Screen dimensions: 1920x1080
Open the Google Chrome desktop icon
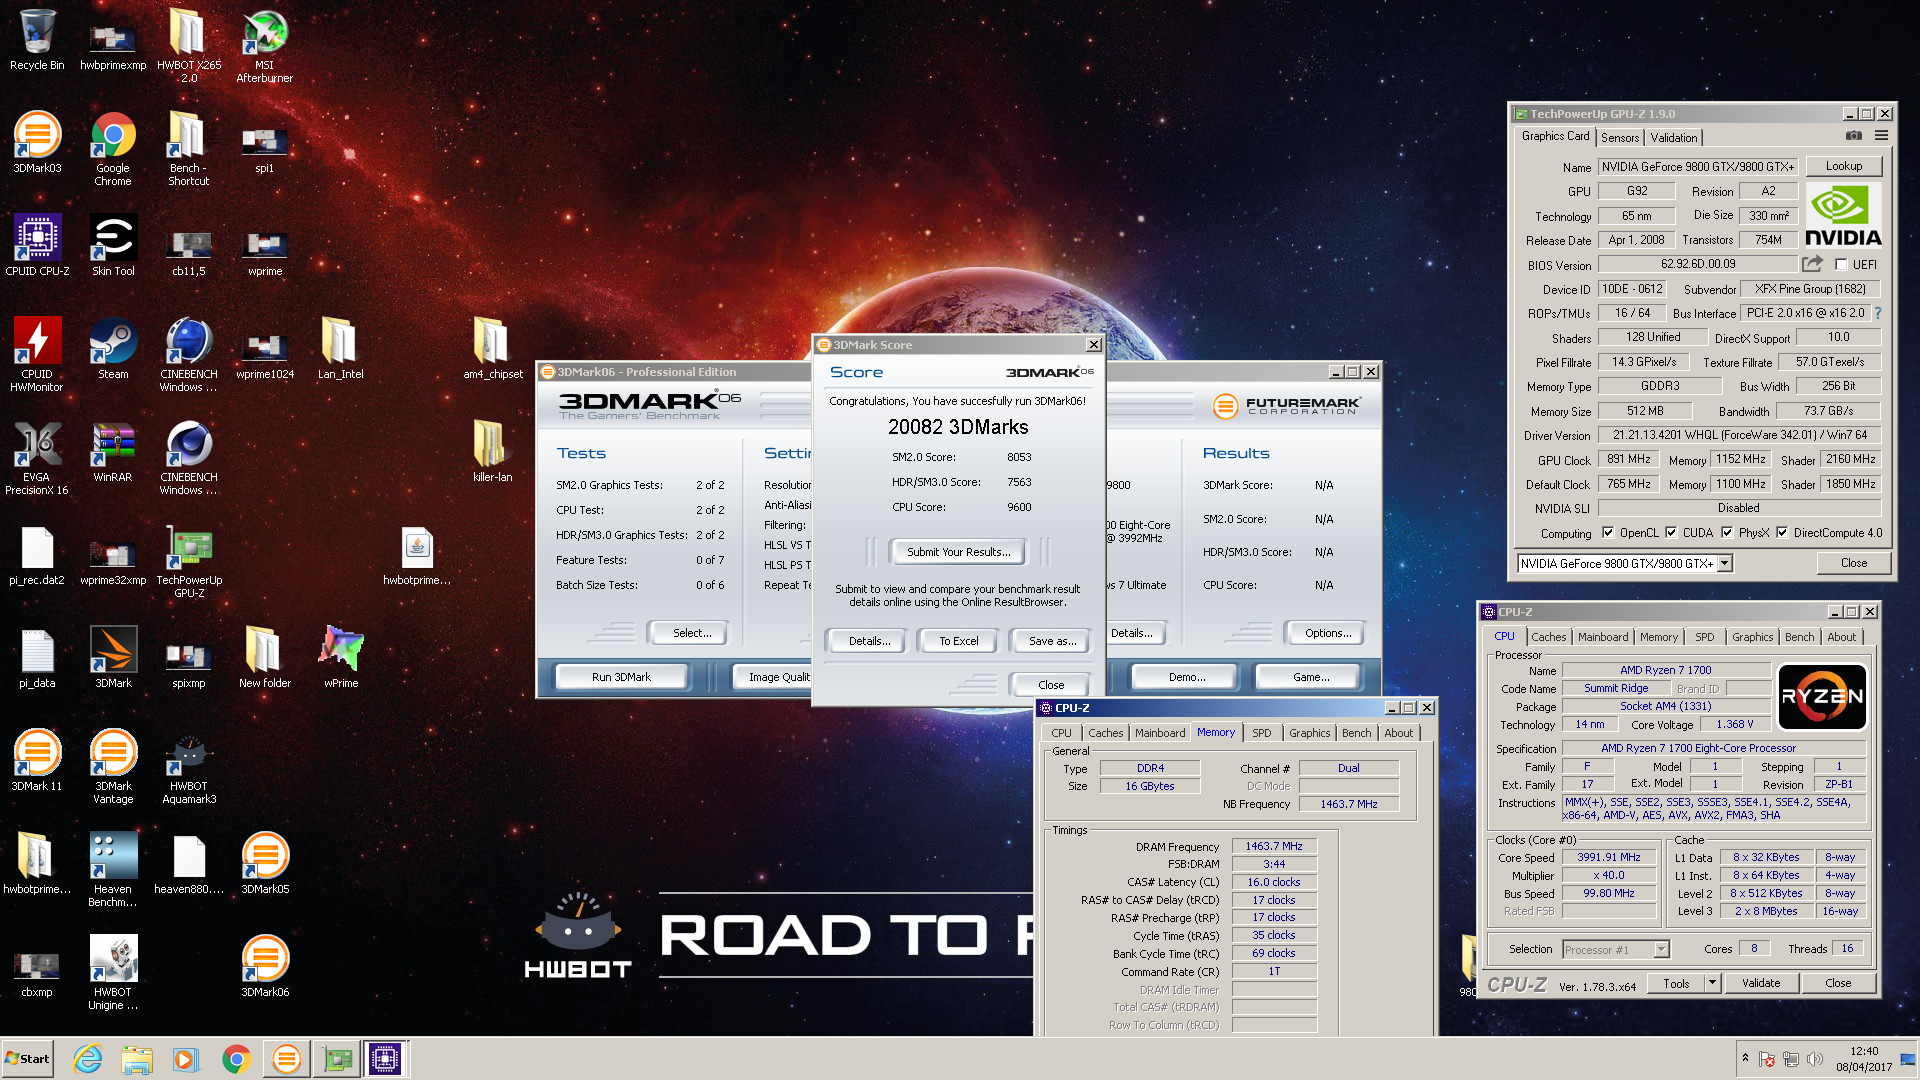click(x=113, y=149)
